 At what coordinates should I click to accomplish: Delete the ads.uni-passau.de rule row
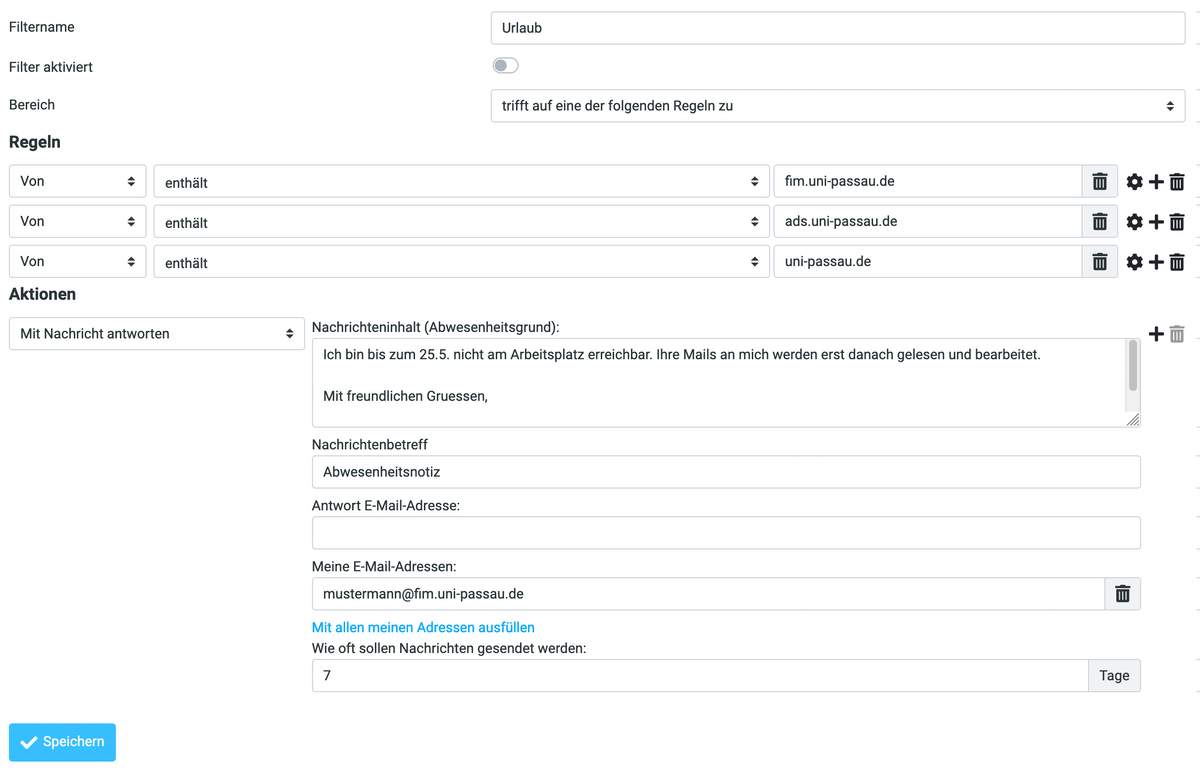[1177, 222]
